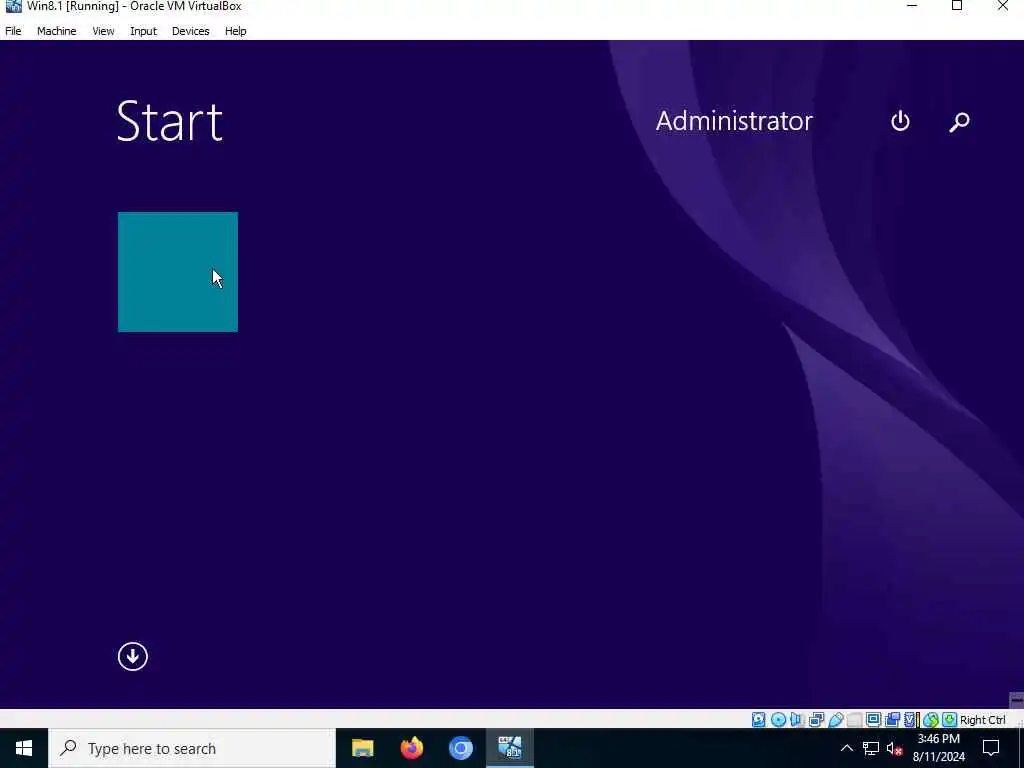
Task: Click the virtualization features V indicator
Action: (910, 720)
